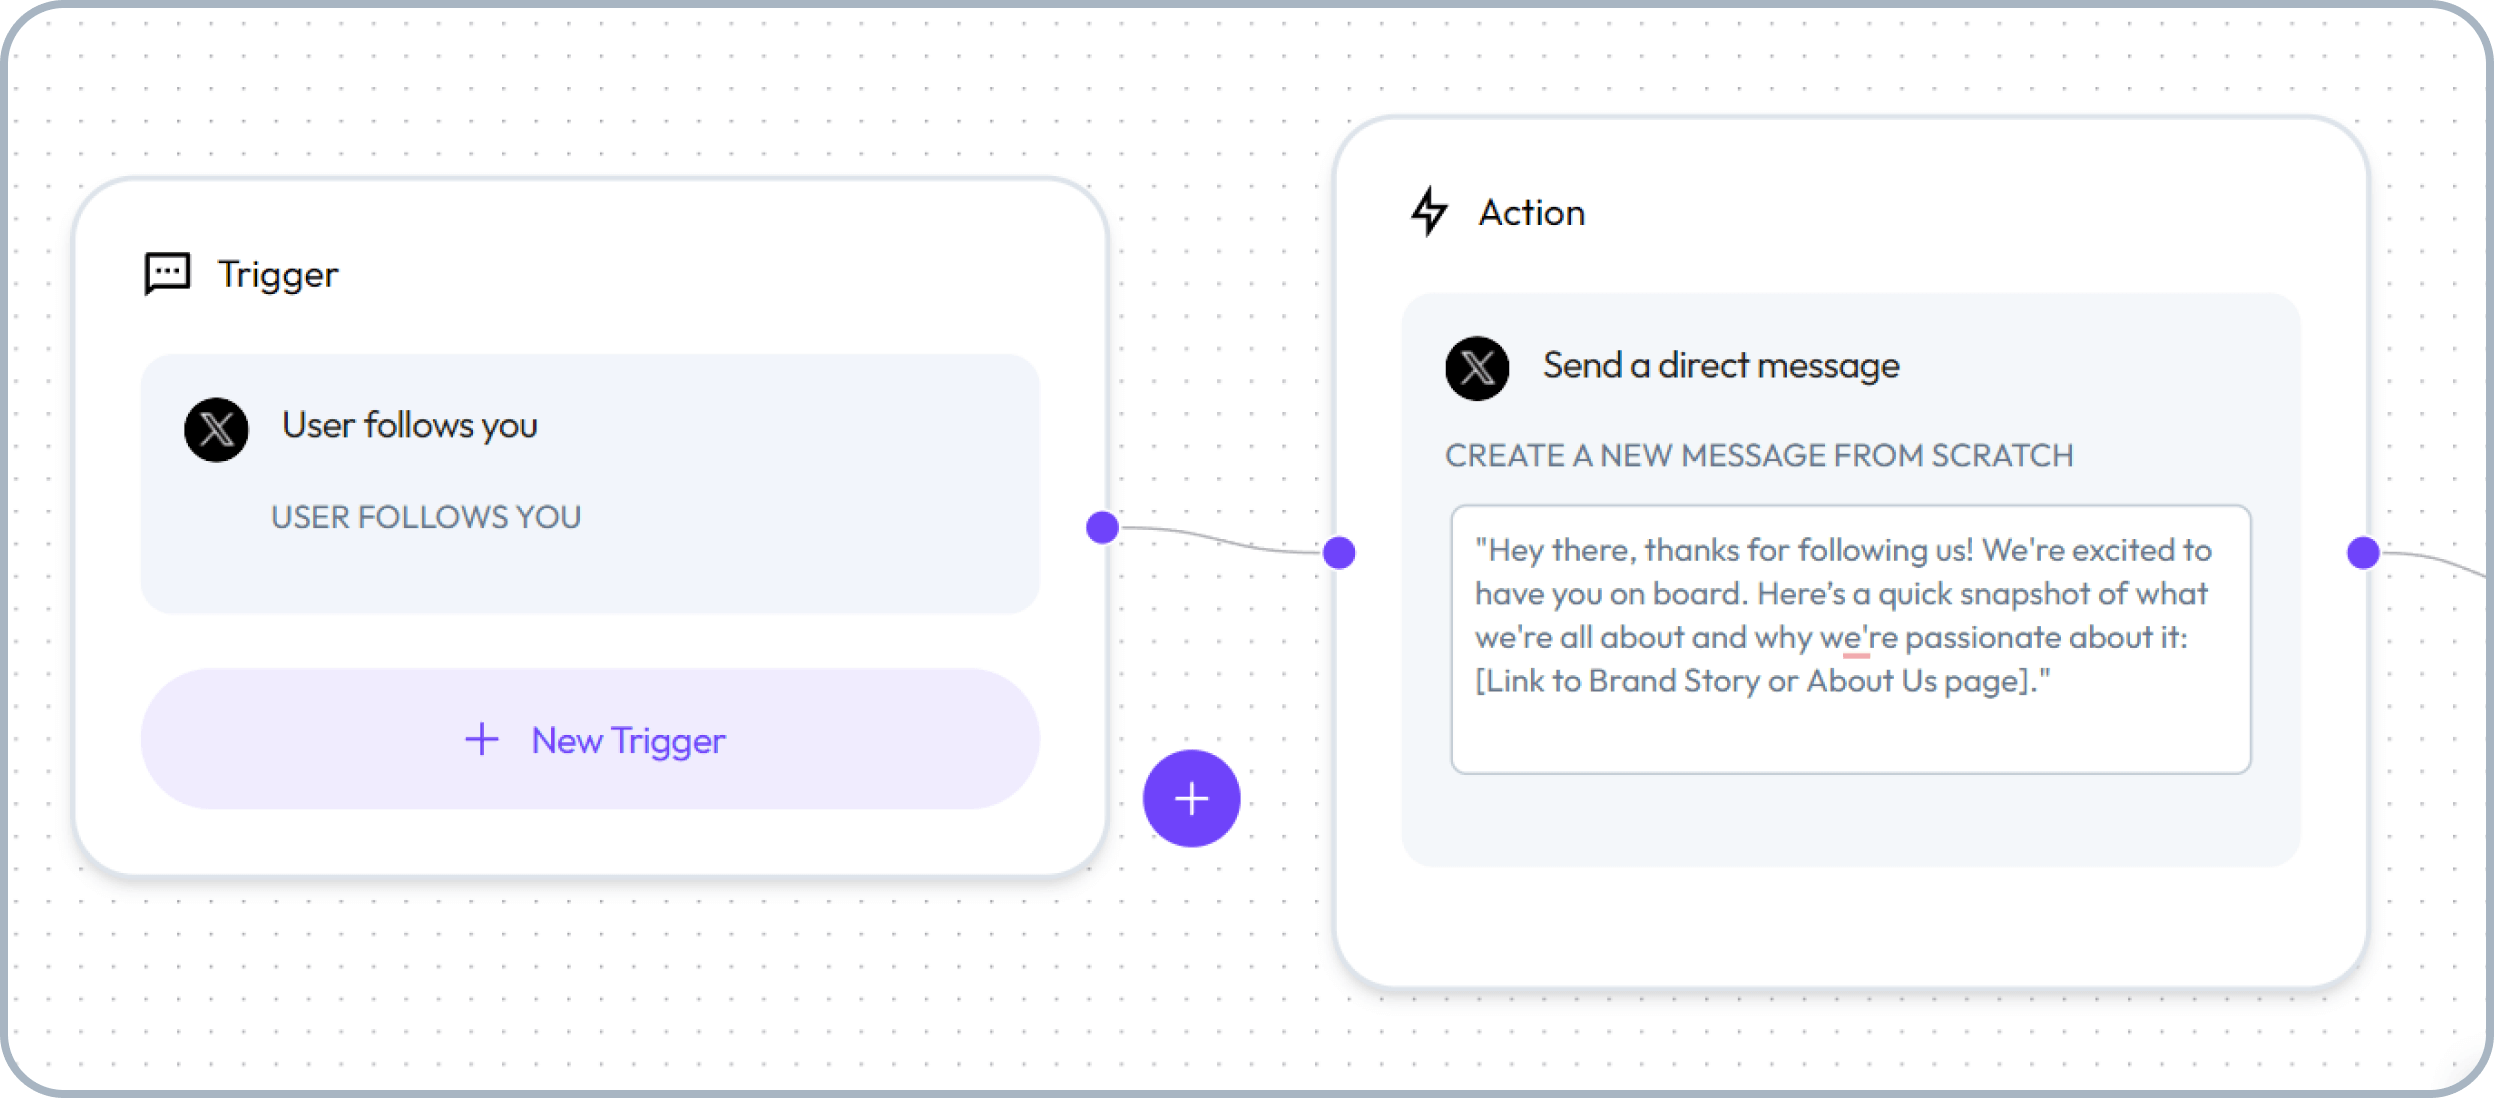2494x1098 pixels.
Task: Click the CREATE A NEW MESSAGE FROM SCRATCH heading
Action: (x=1759, y=455)
